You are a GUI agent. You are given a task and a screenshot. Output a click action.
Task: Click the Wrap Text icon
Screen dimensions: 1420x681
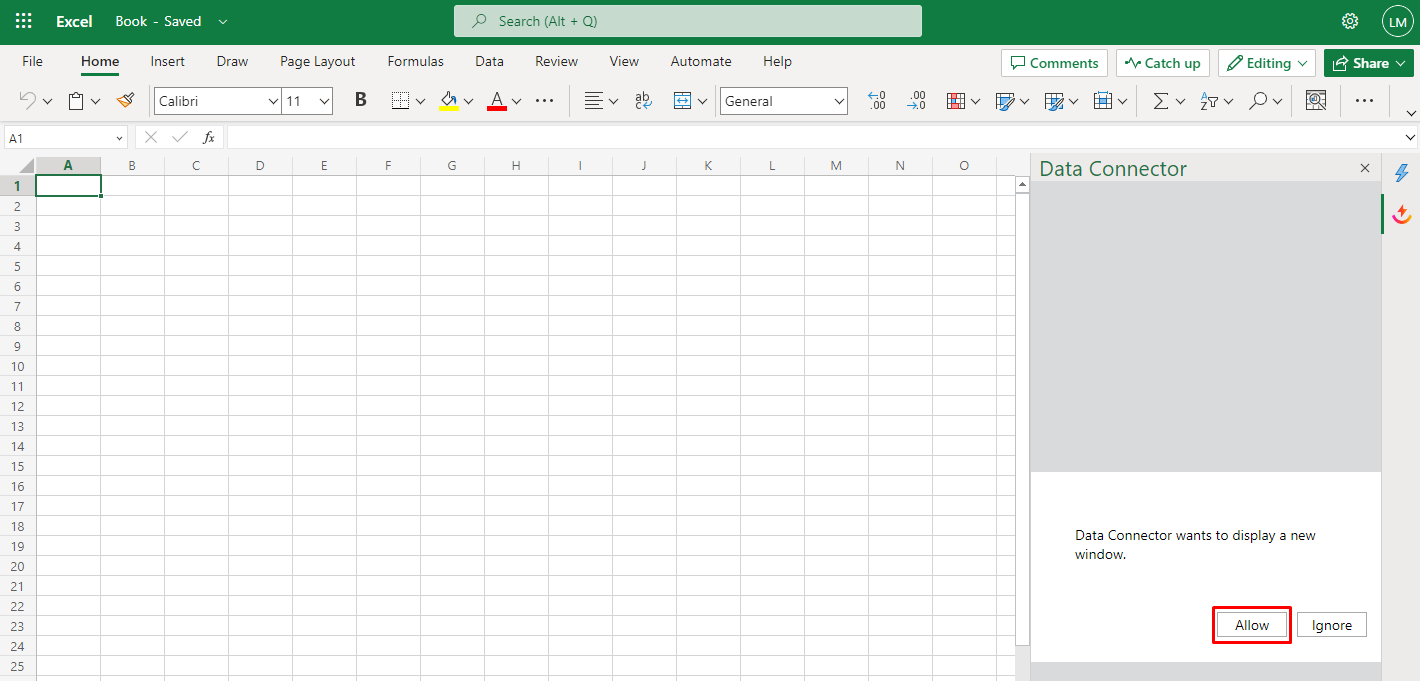pyautogui.click(x=643, y=101)
